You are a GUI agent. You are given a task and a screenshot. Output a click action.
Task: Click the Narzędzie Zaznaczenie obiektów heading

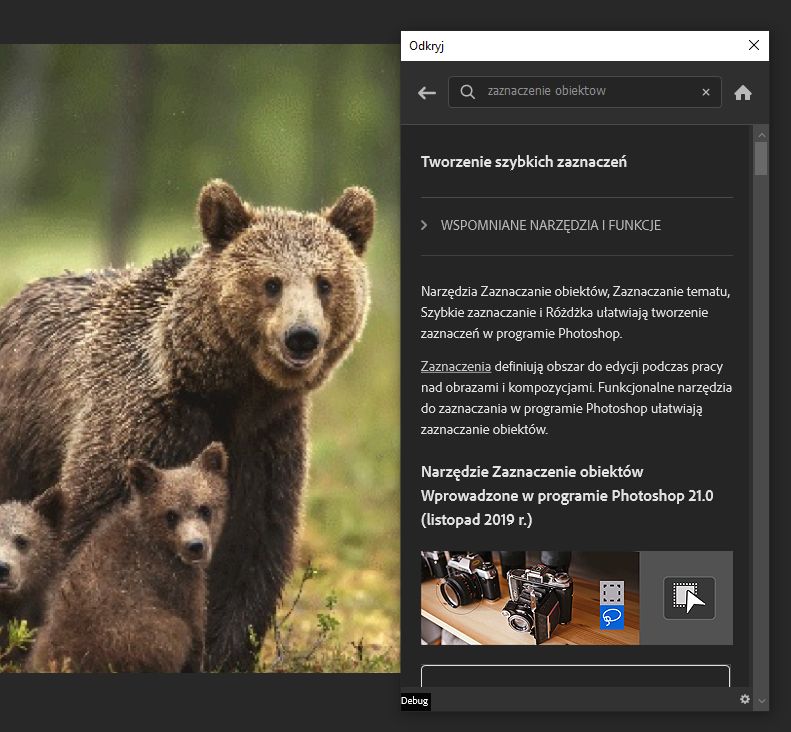[532, 472]
